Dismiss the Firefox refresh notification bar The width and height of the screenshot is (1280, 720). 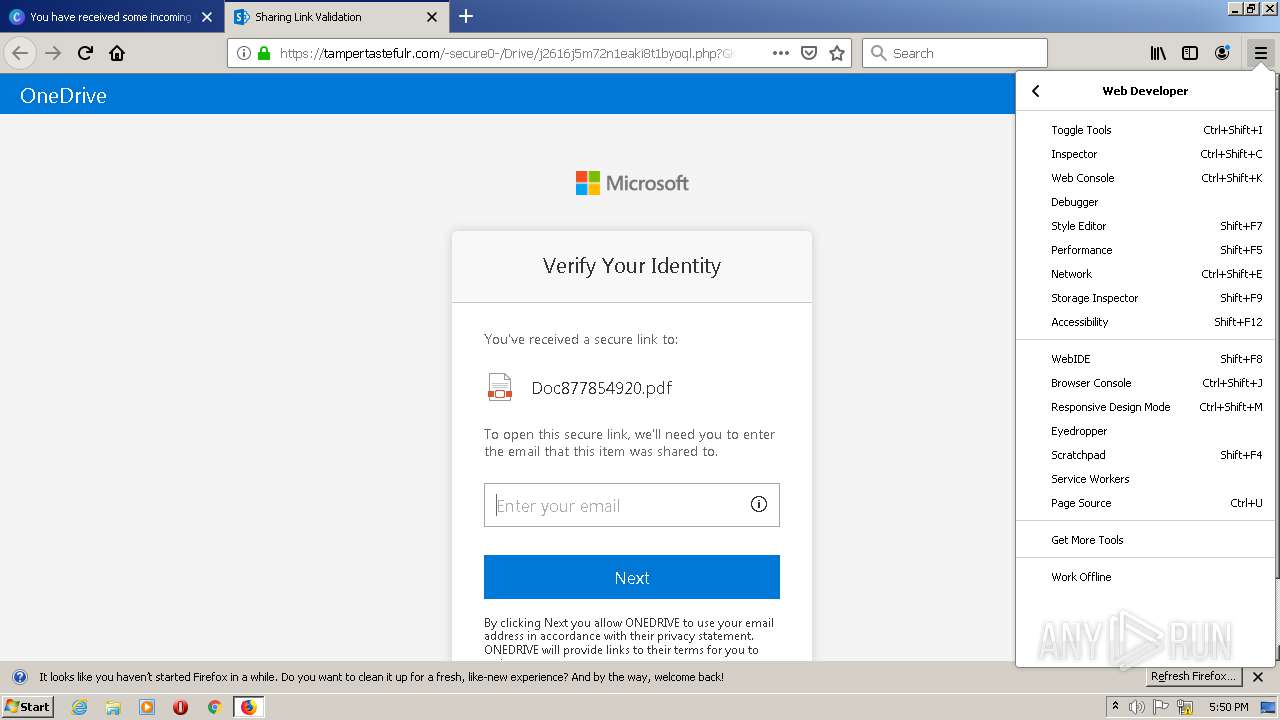click(x=1258, y=677)
